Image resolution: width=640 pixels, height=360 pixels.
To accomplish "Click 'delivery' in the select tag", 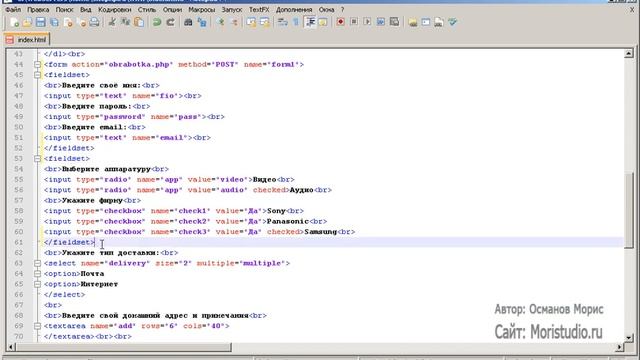I will click(127, 263).
